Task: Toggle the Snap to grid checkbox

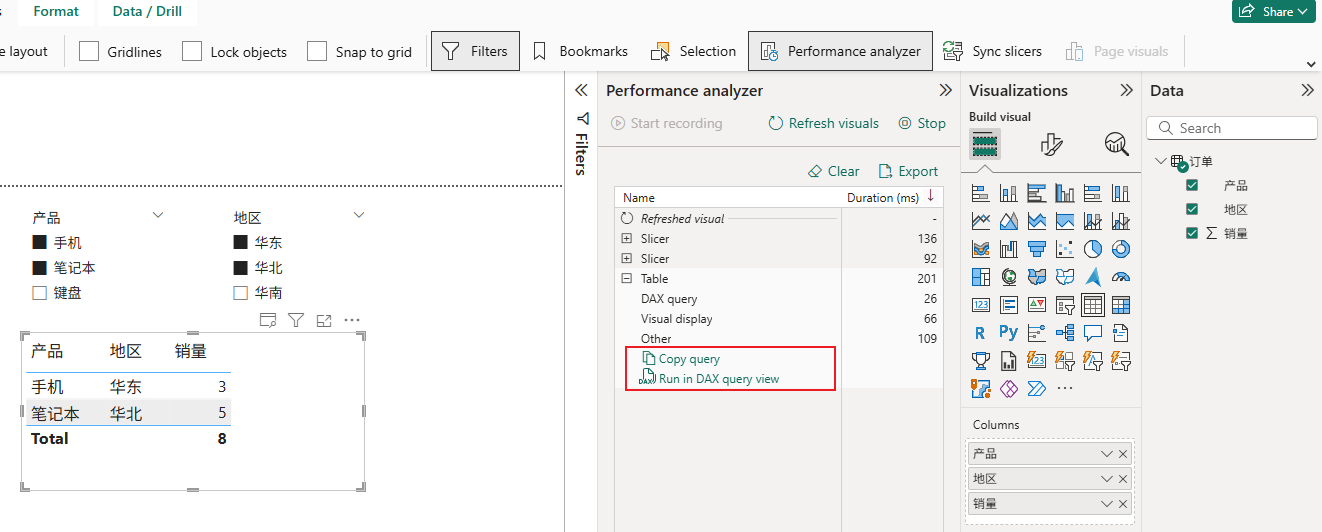Action: pos(317,51)
